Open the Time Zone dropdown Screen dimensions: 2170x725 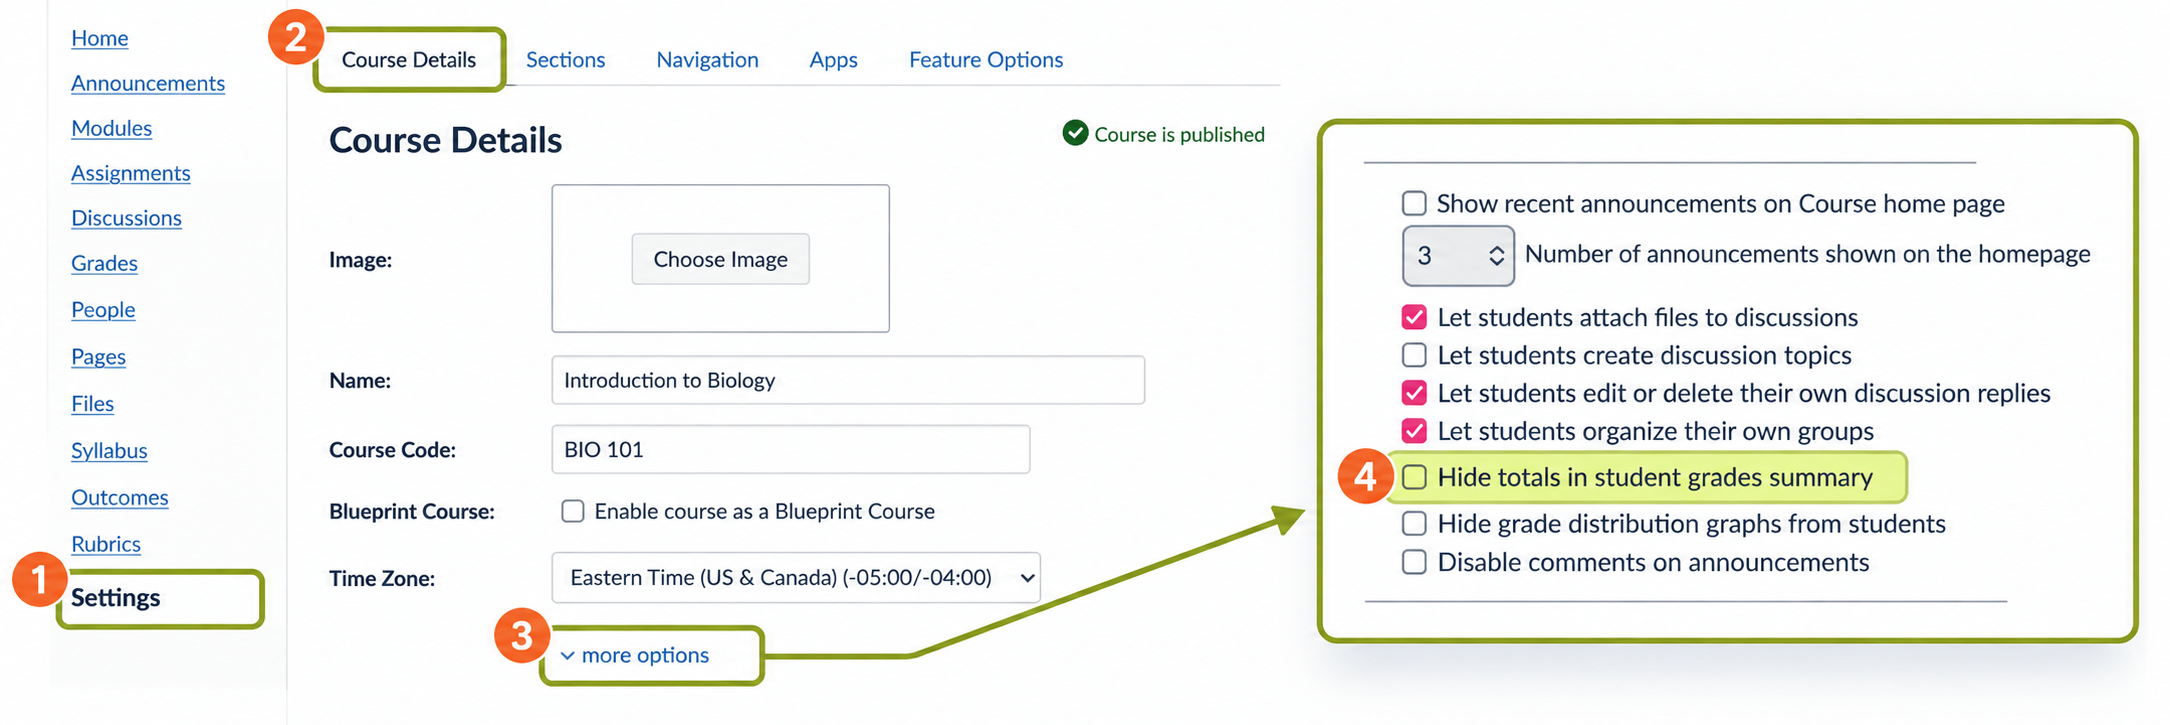(x=796, y=577)
